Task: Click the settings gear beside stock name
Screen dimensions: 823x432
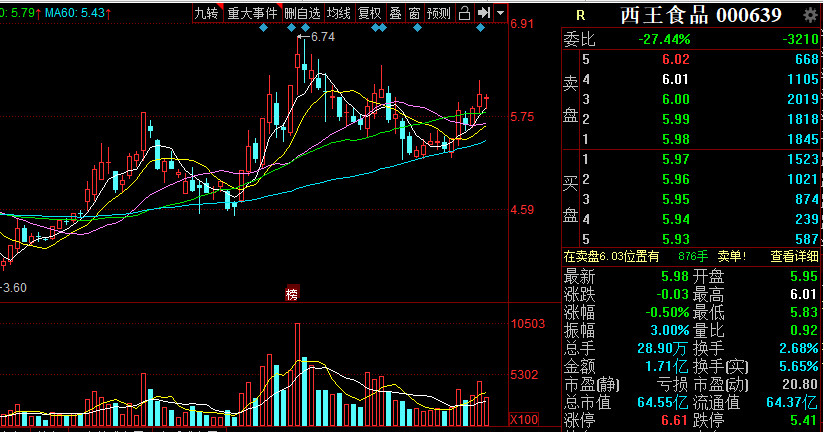Action: click(809, 15)
